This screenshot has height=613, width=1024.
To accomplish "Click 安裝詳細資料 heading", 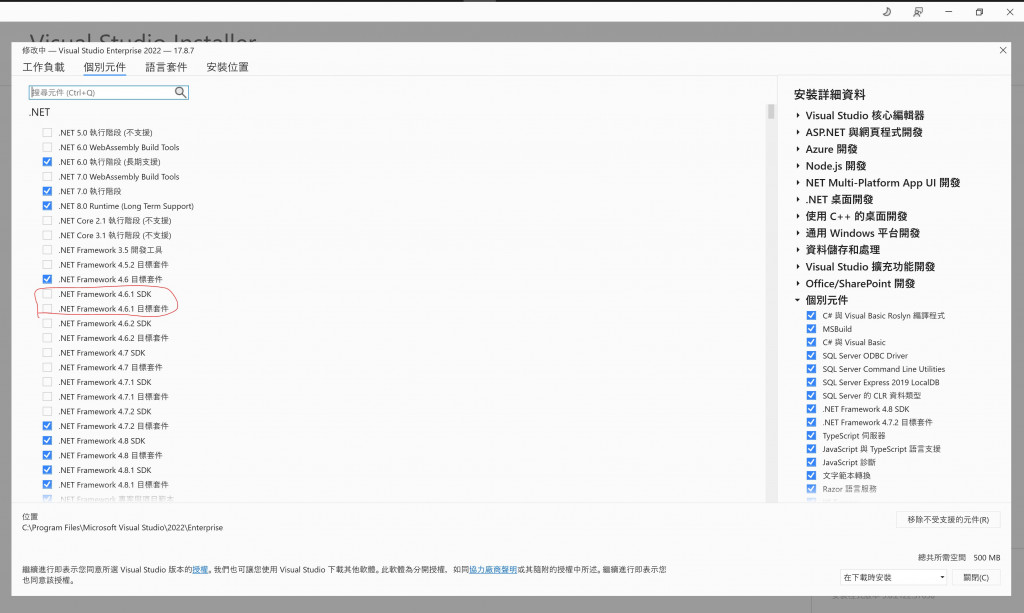I will pyautogui.click(x=829, y=95).
